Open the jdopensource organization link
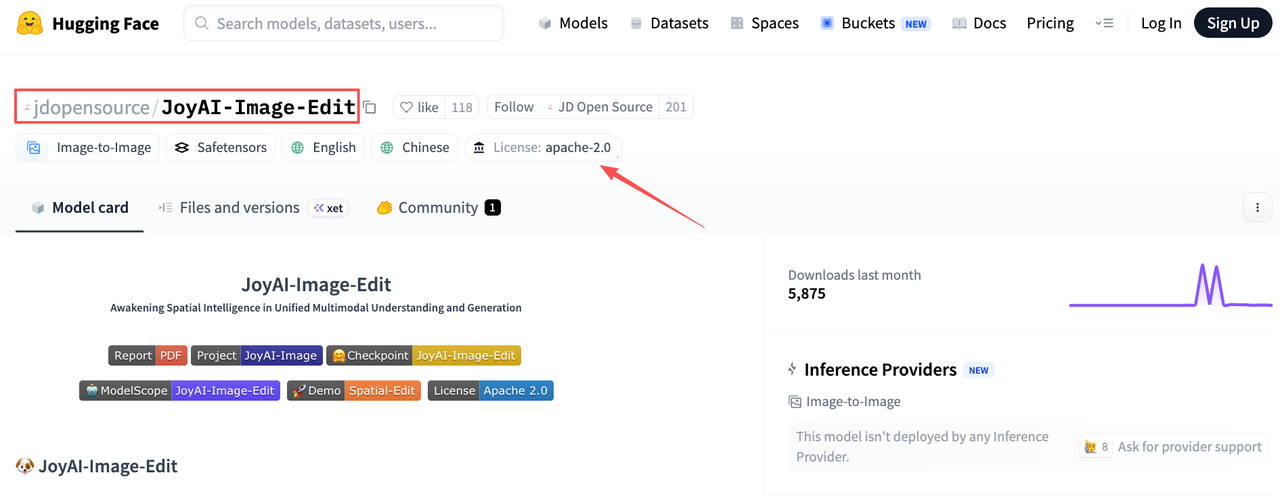Viewport: 1280px width, 498px height. [91, 107]
